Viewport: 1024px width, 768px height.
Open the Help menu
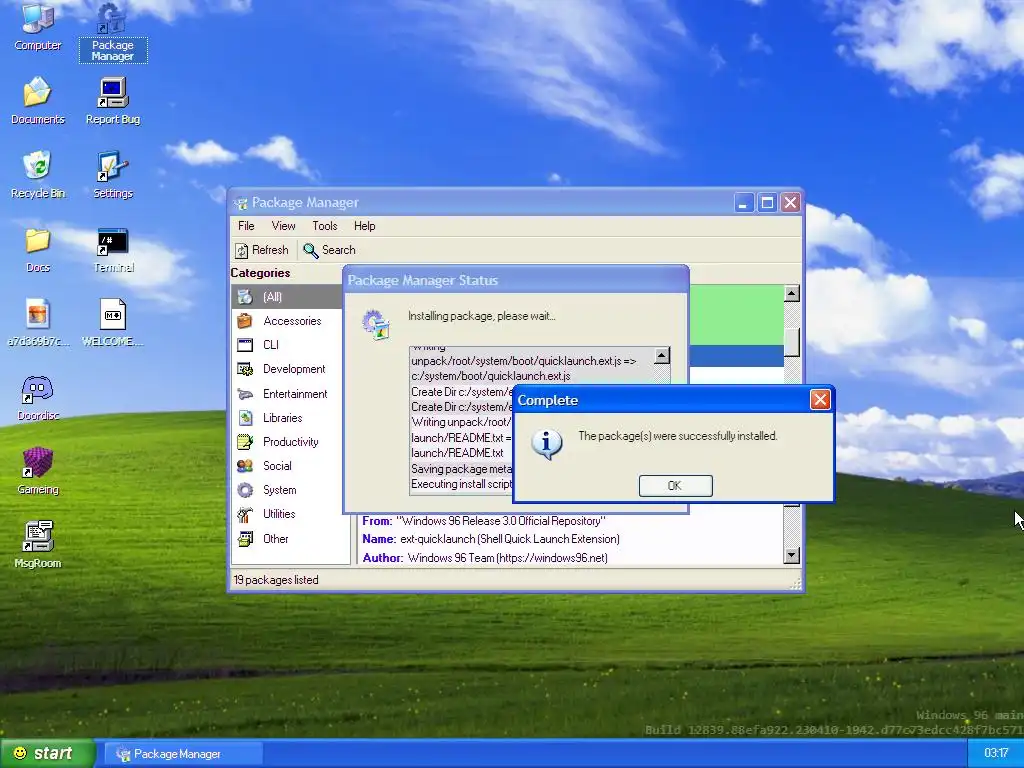tap(364, 226)
